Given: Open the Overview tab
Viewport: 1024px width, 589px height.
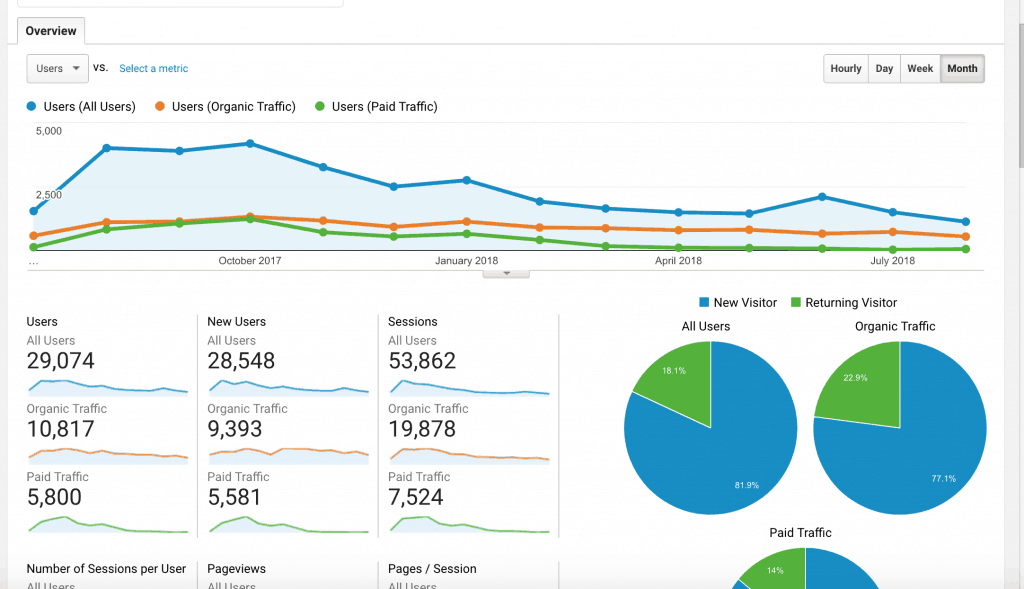Looking at the screenshot, I should point(51,31).
